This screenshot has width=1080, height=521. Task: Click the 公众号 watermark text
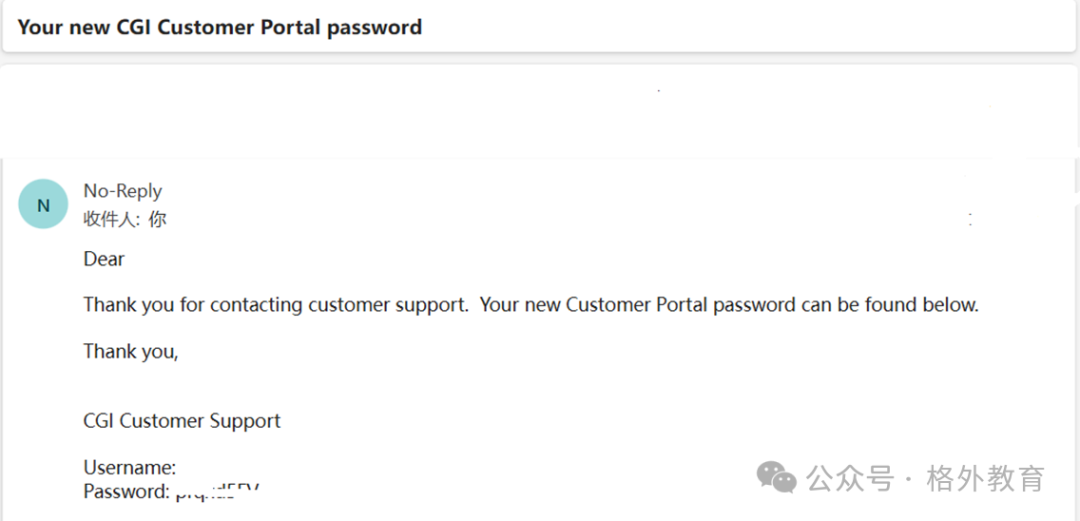[850, 478]
